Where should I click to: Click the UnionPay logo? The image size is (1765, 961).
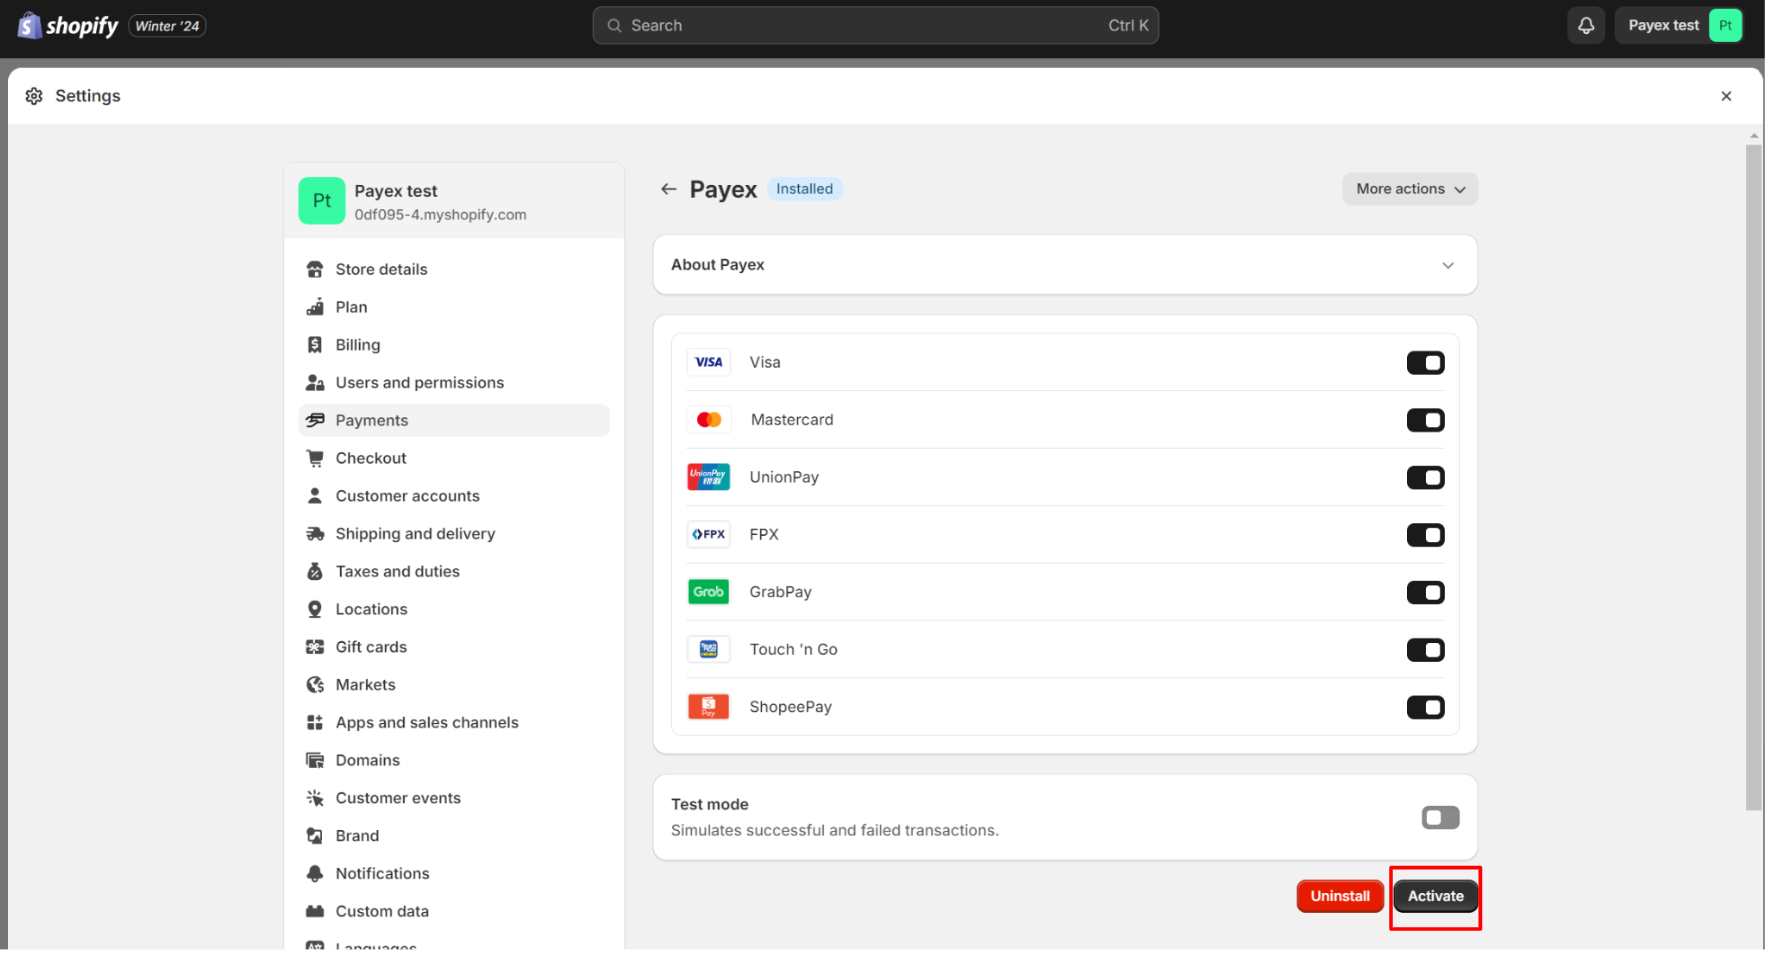(x=708, y=477)
